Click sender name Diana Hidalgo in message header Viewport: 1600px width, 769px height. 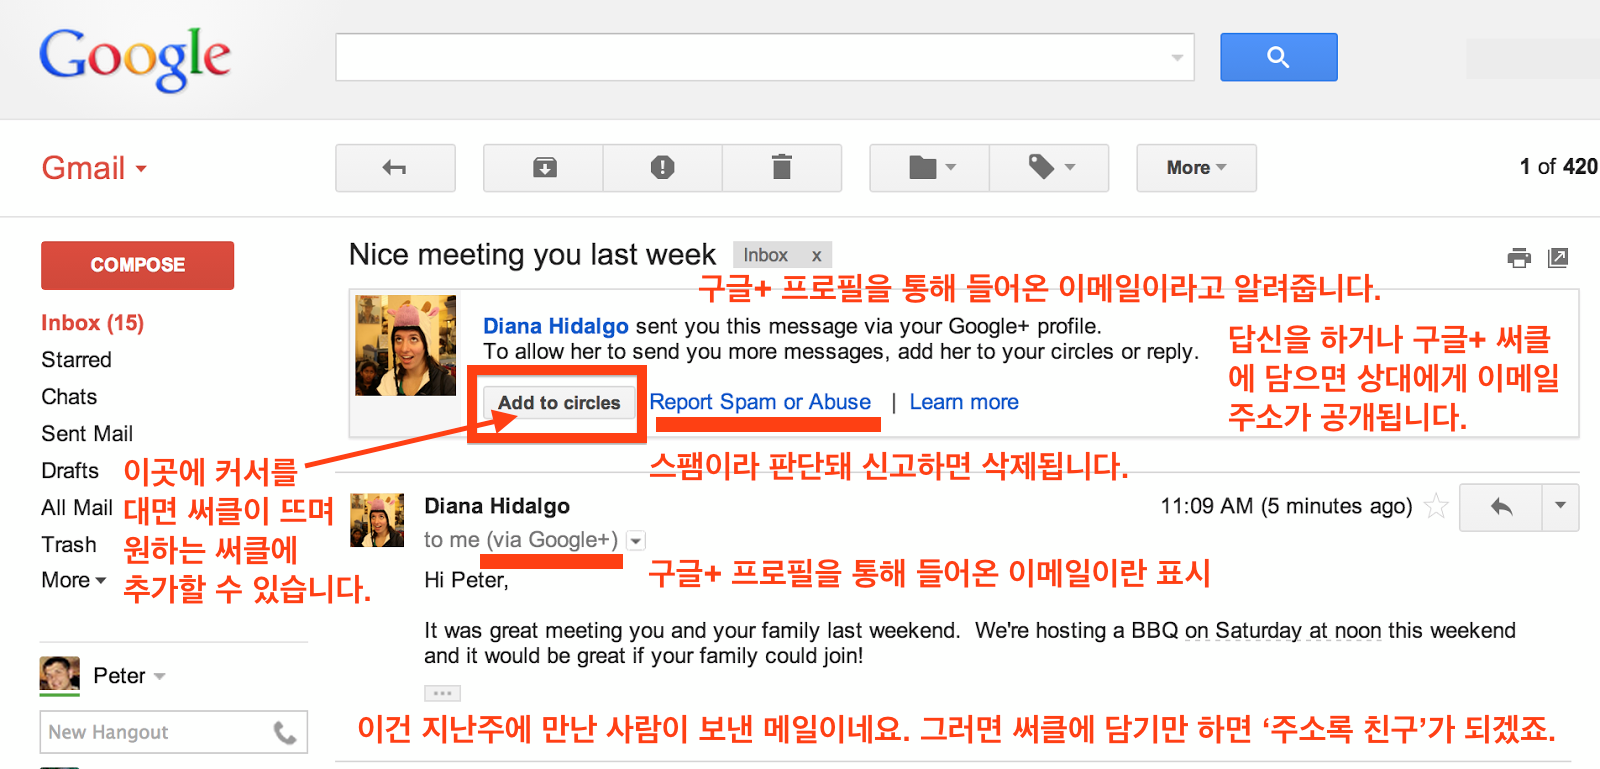click(x=497, y=506)
